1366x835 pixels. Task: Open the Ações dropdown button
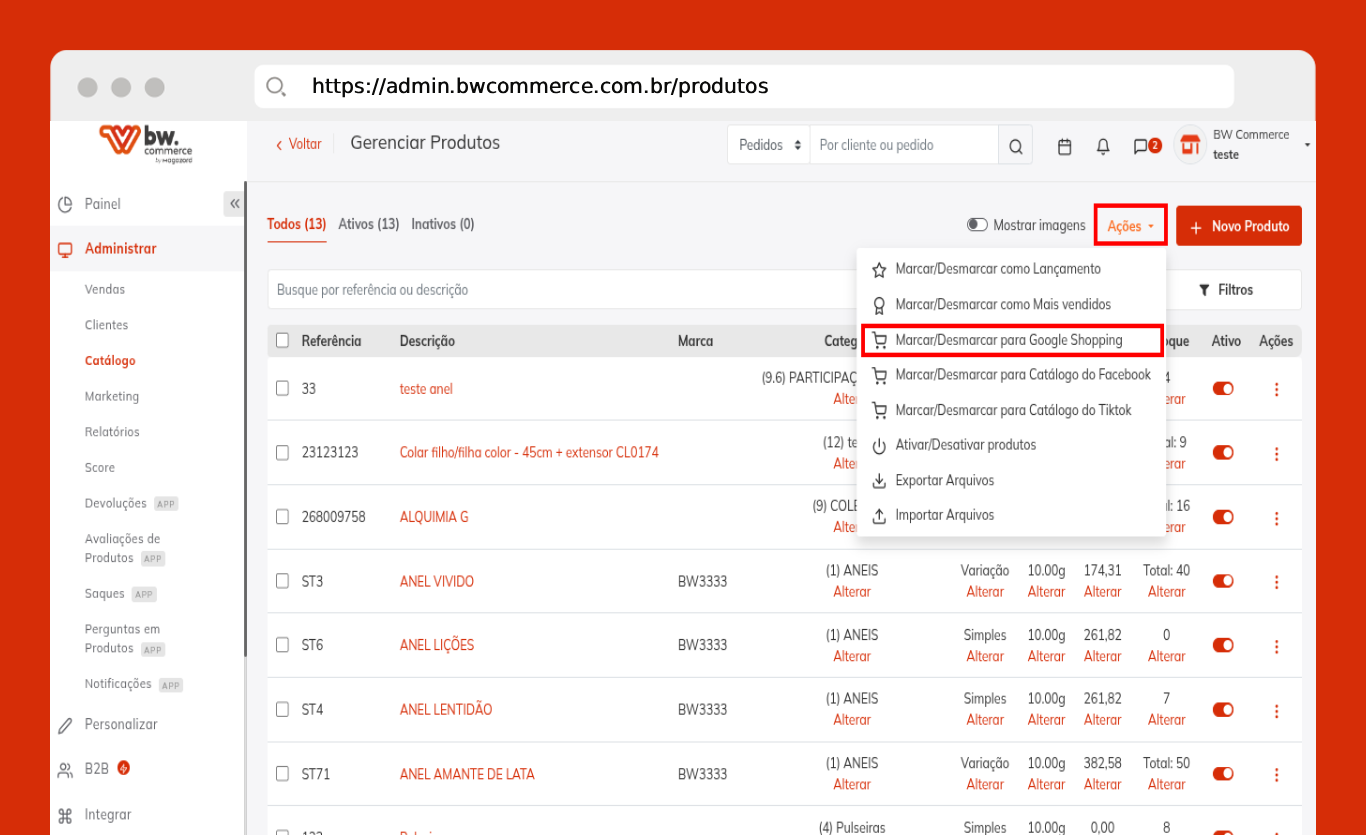[1130, 226]
